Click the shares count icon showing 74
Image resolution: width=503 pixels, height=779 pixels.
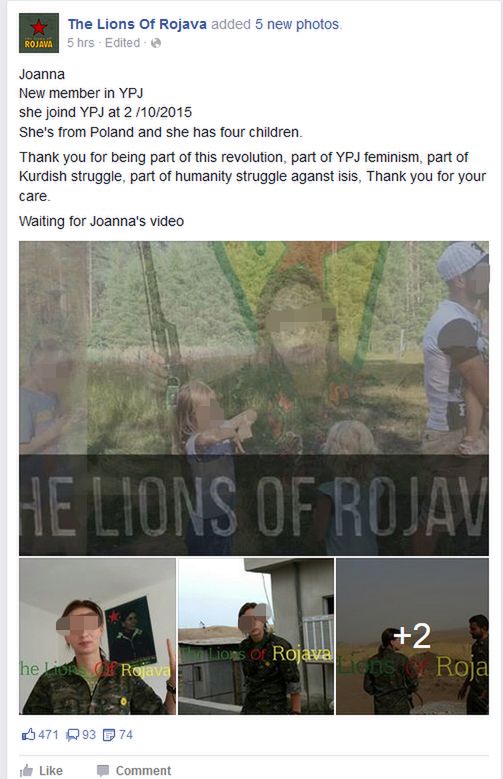[109, 735]
